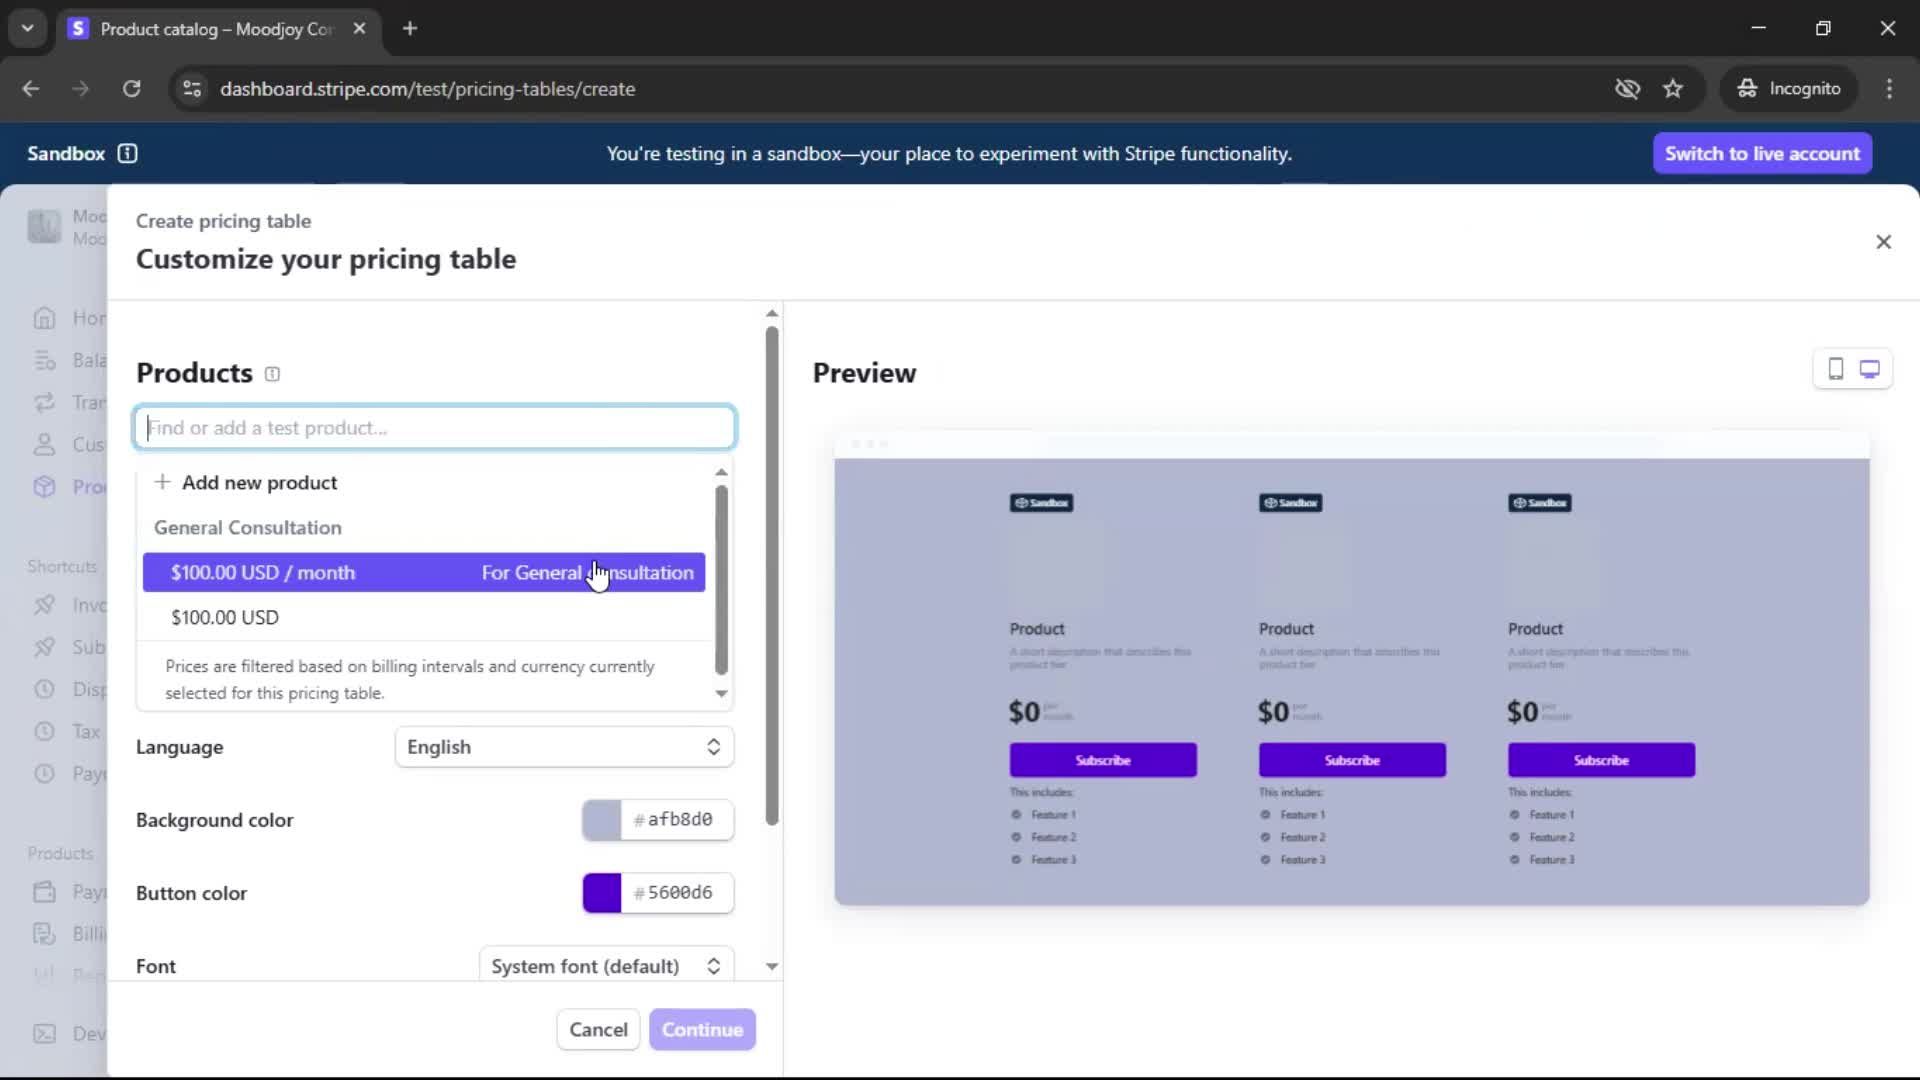The height and width of the screenshot is (1080, 1920).
Task: Click the Button color purple swatch
Action: pyautogui.click(x=602, y=893)
